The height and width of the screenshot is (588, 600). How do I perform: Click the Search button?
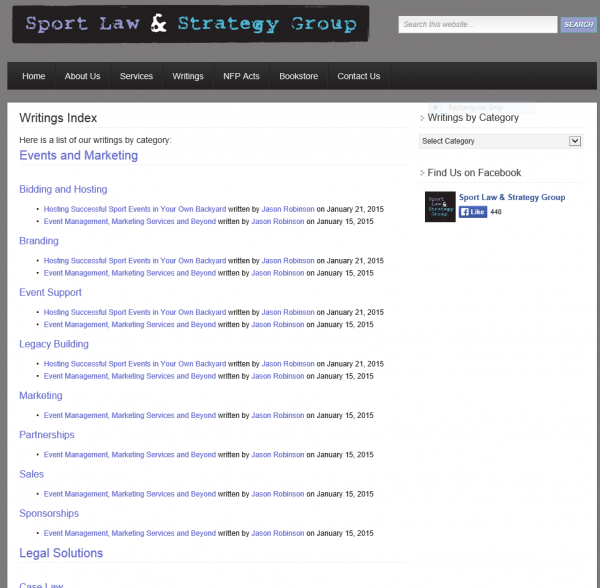tap(578, 25)
